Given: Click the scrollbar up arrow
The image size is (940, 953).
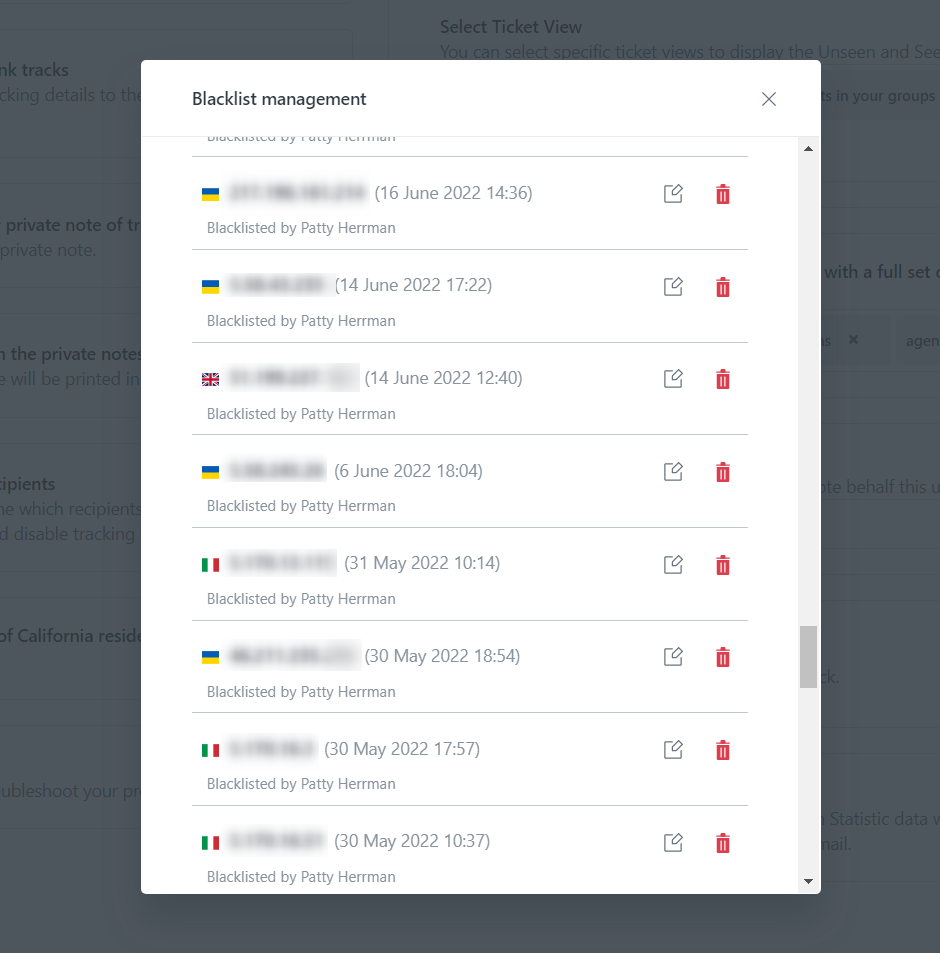Looking at the screenshot, I should pyautogui.click(x=808, y=148).
